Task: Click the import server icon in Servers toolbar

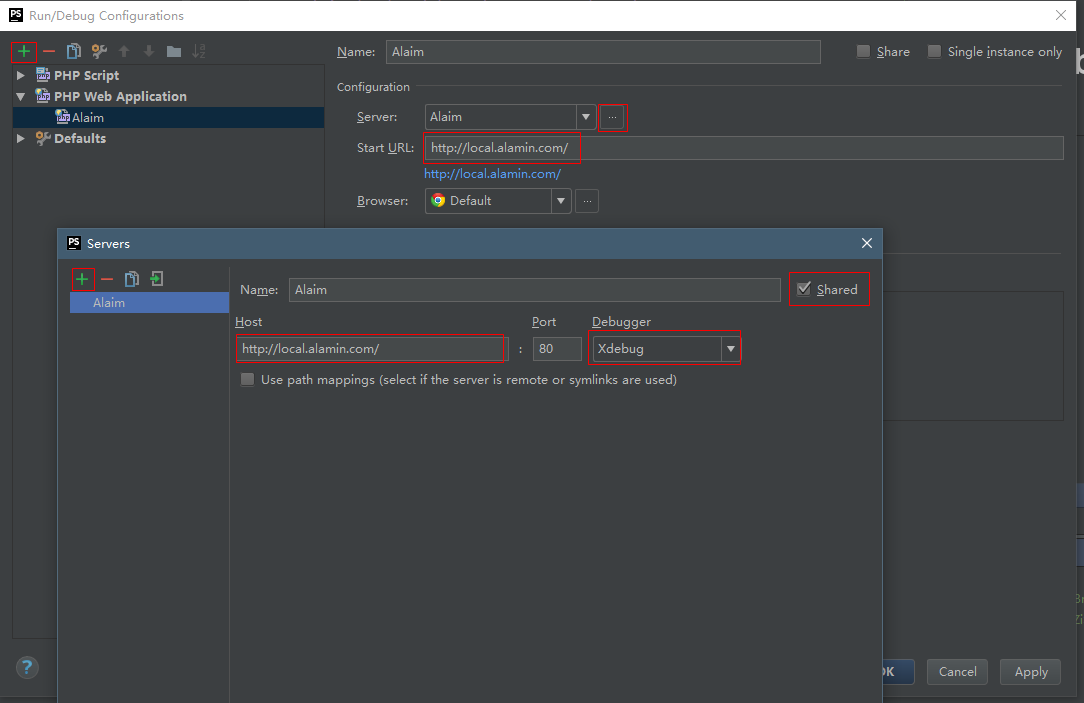Action: click(157, 279)
